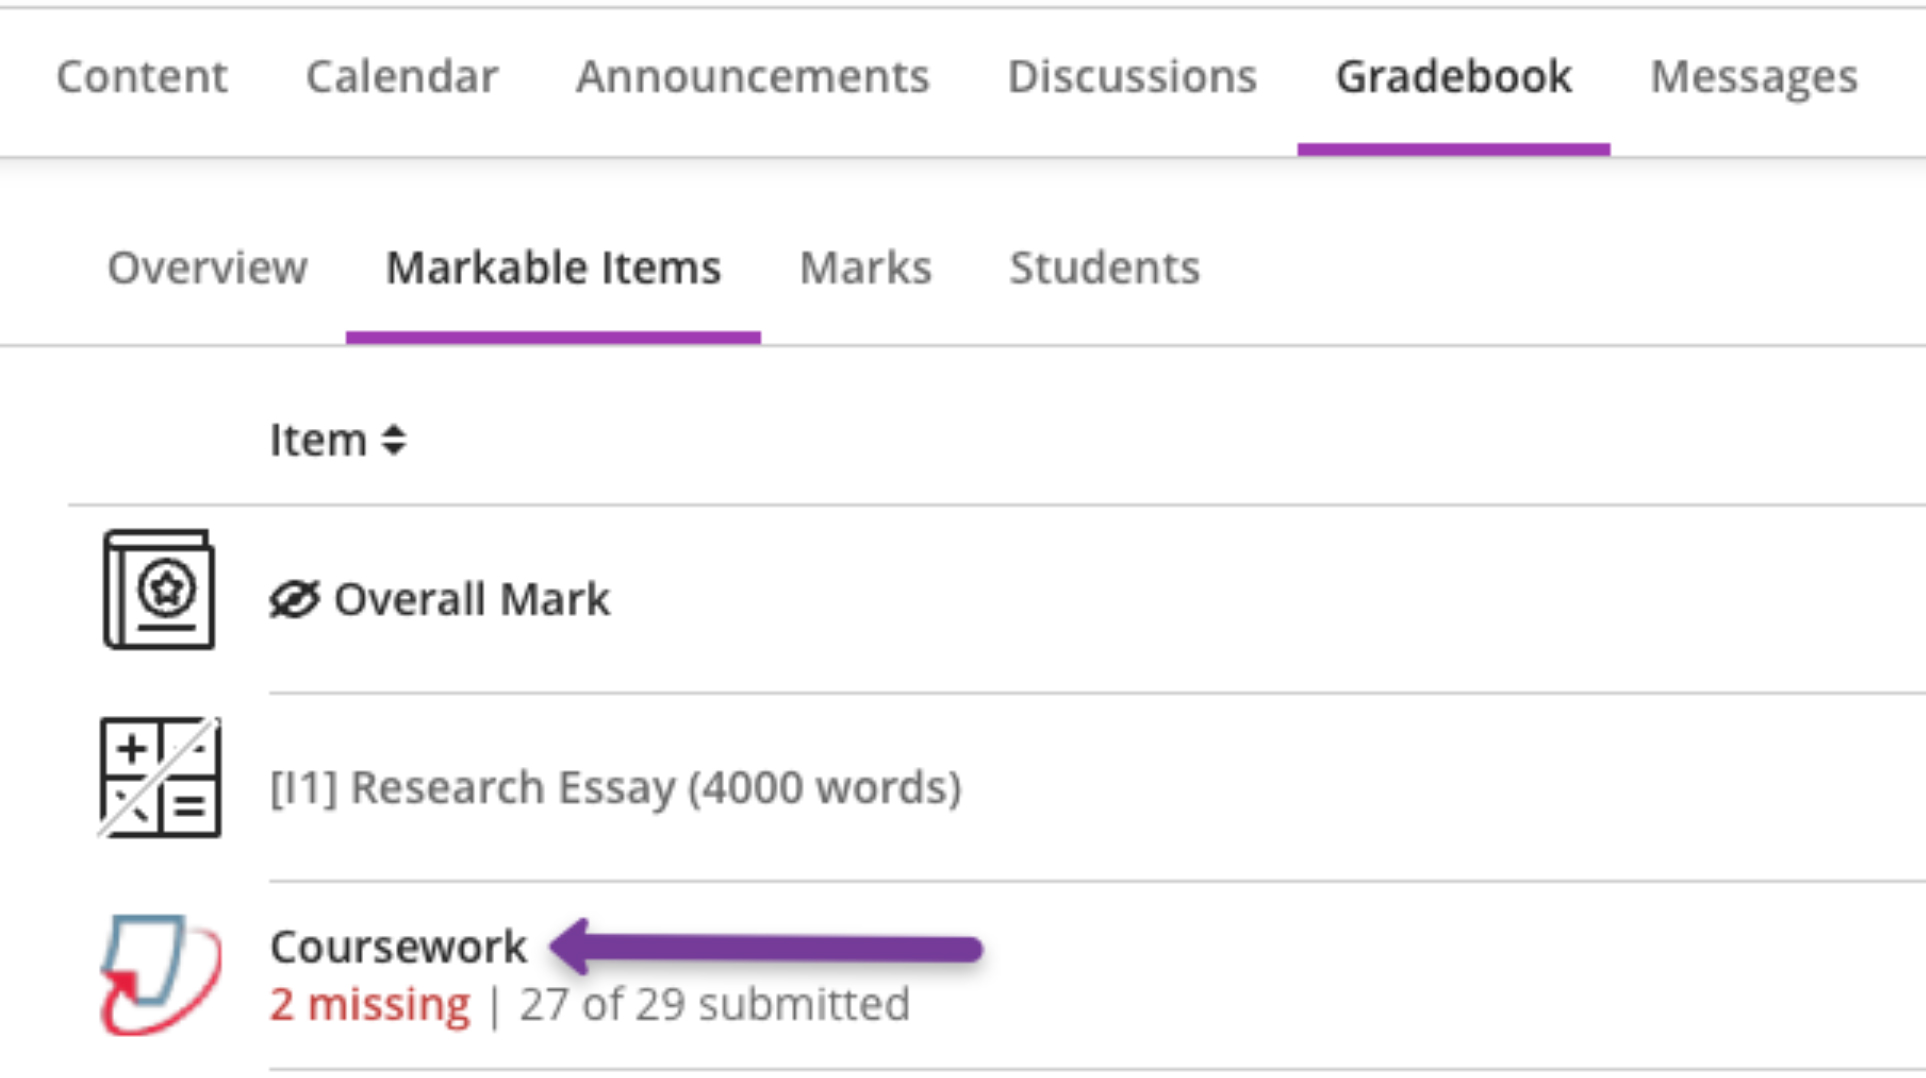Screen dimensions: 1926x1078
Task: Click the 27 of 29 submitted text
Action: click(x=713, y=1004)
